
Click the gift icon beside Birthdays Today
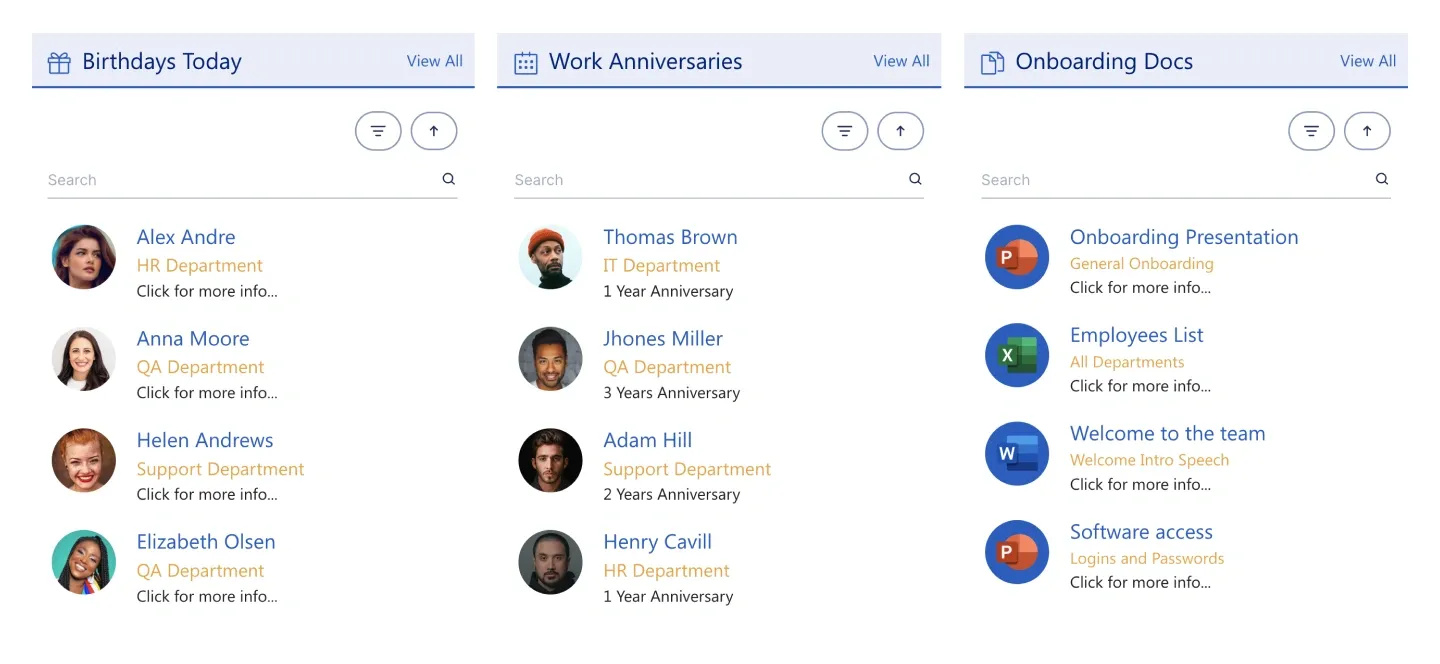click(x=59, y=63)
